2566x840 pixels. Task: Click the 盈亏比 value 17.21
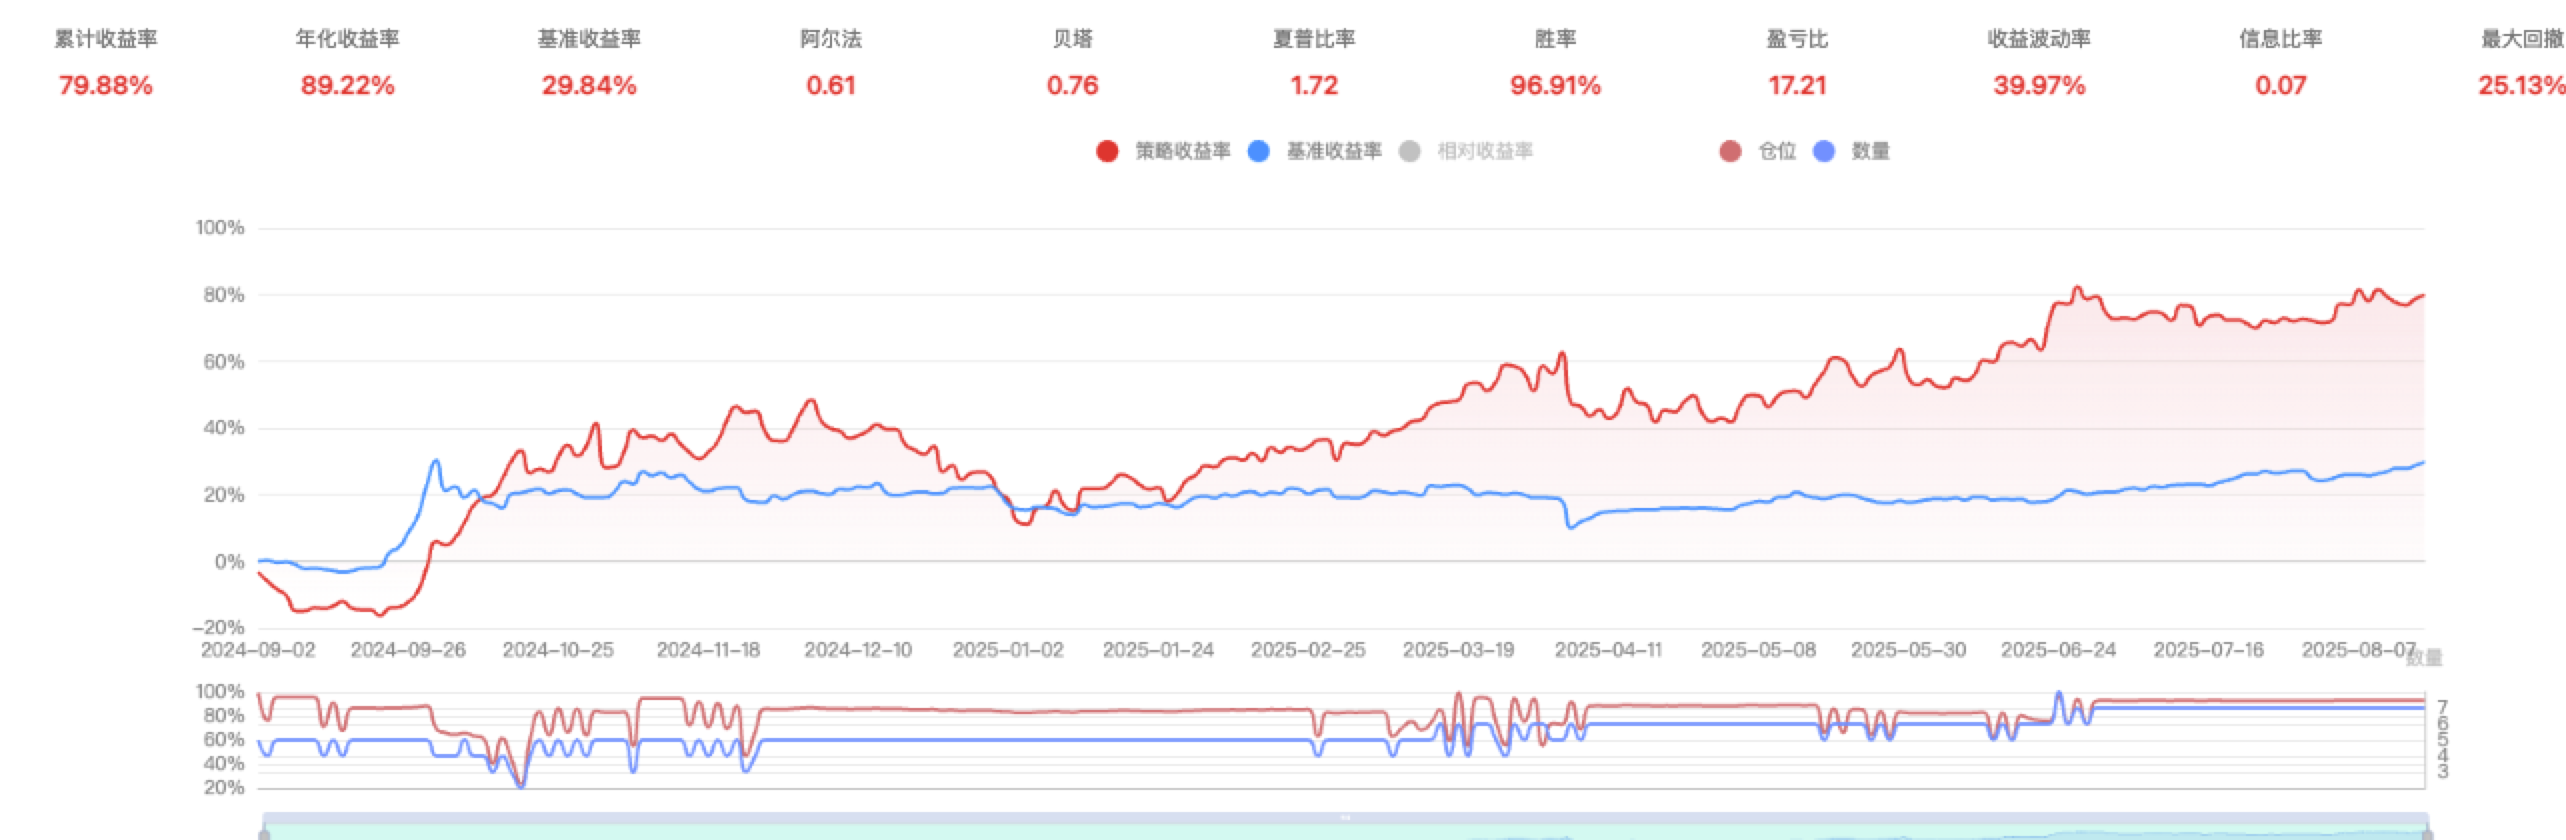[x=1797, y=86]
